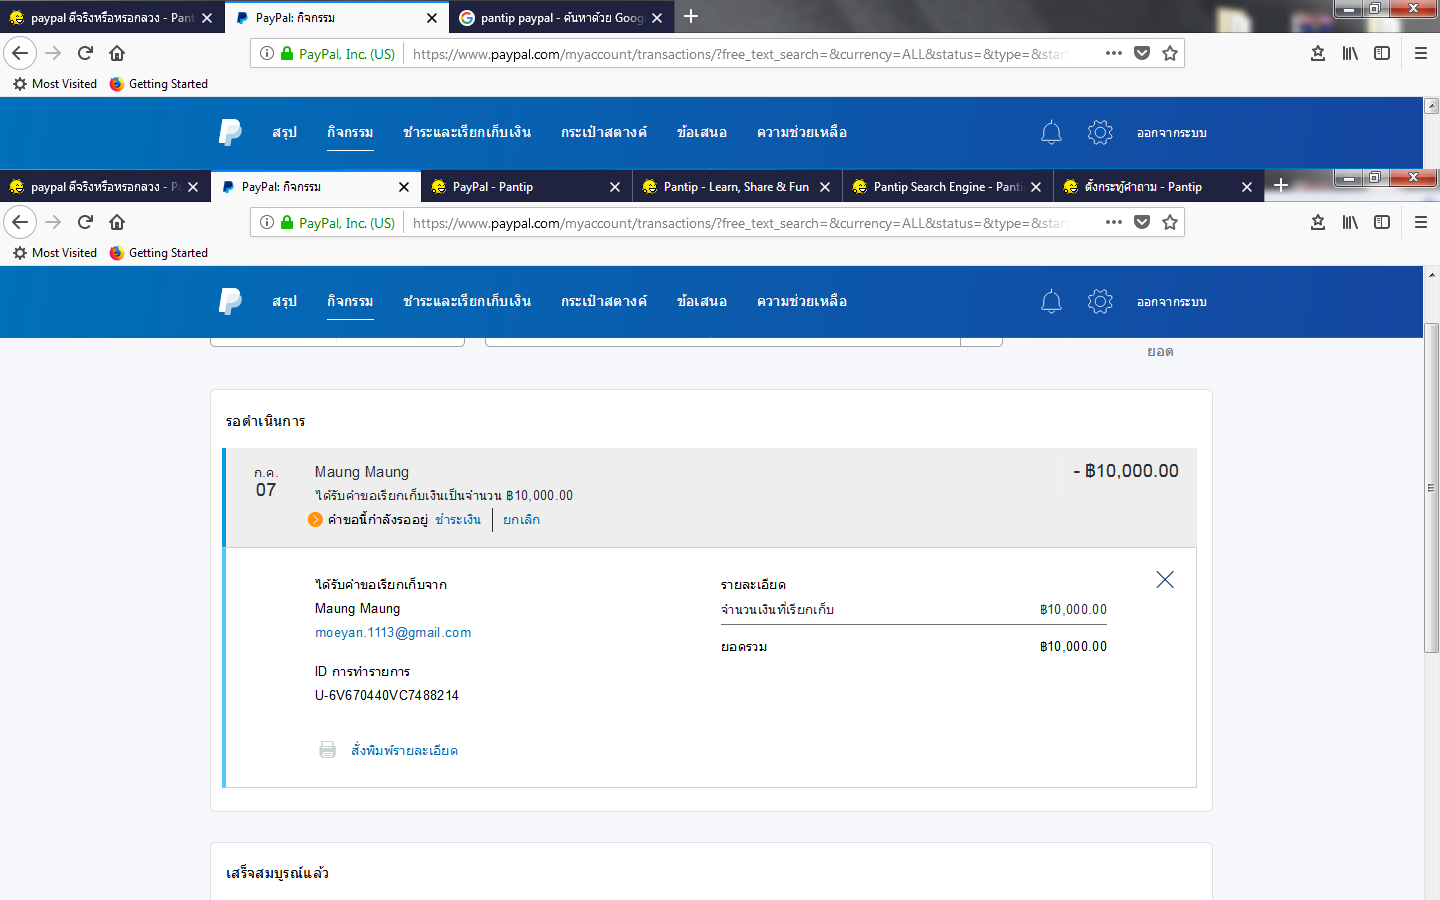
Task: Click ออกจากระบบ in the front window
Action: pos(1172,302)
